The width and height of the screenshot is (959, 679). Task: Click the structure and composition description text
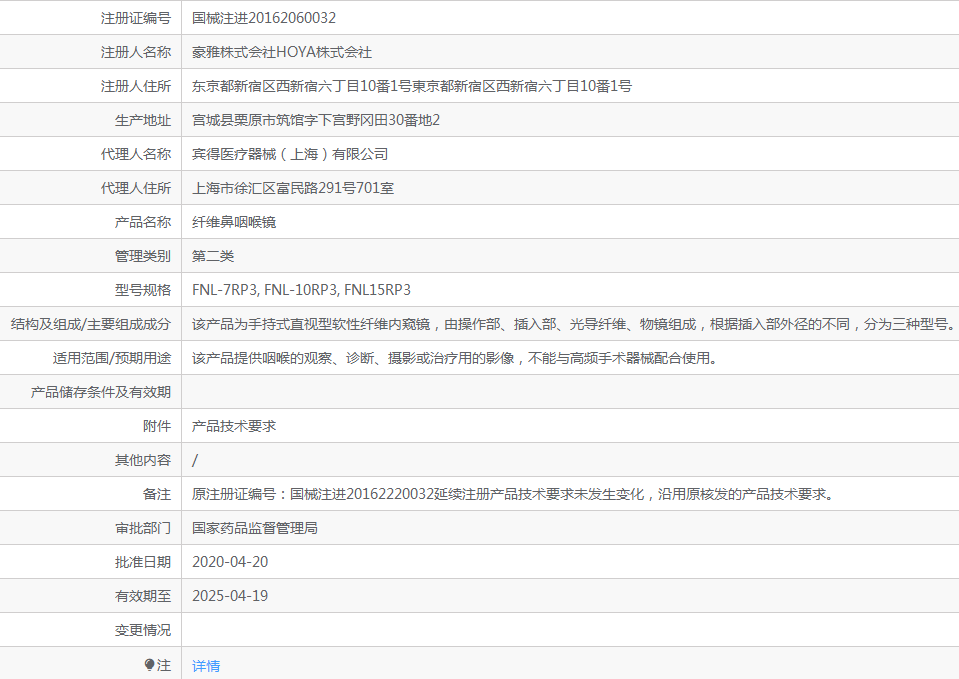click(573, 324)
